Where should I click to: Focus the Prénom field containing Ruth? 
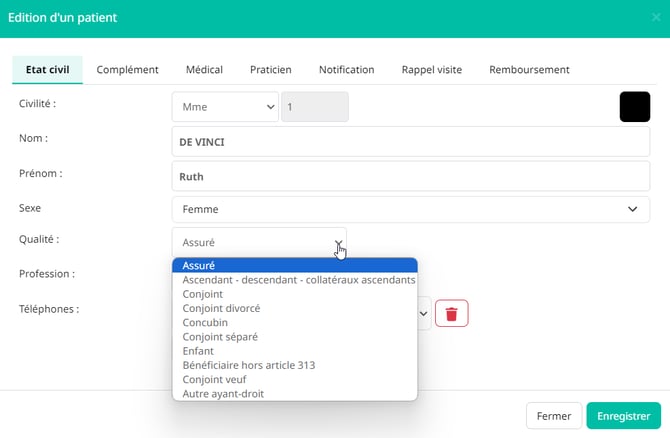410,176
